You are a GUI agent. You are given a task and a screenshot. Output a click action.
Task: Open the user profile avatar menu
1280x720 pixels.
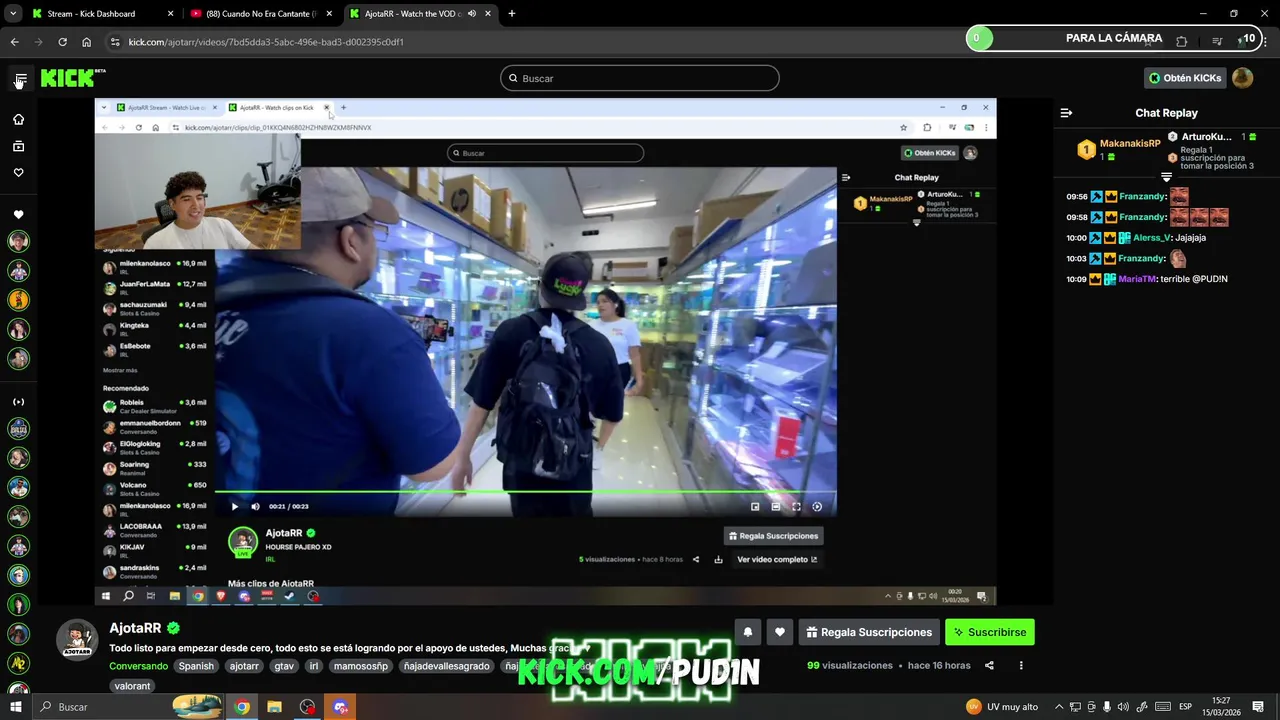tap(1242, 78)
